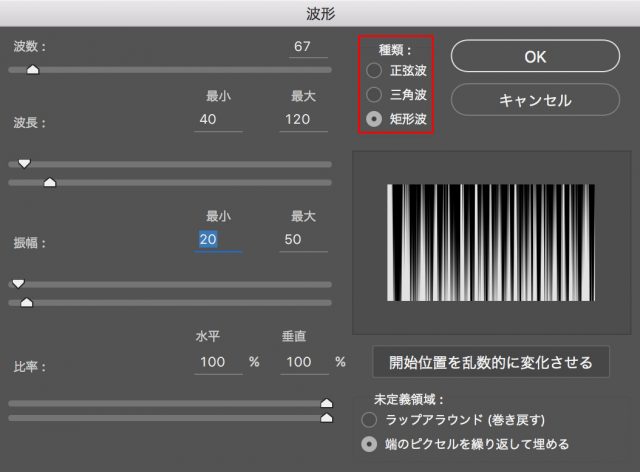Click the 波長 maximum slider handle
640x472 pixels.
tap(50, 182)
